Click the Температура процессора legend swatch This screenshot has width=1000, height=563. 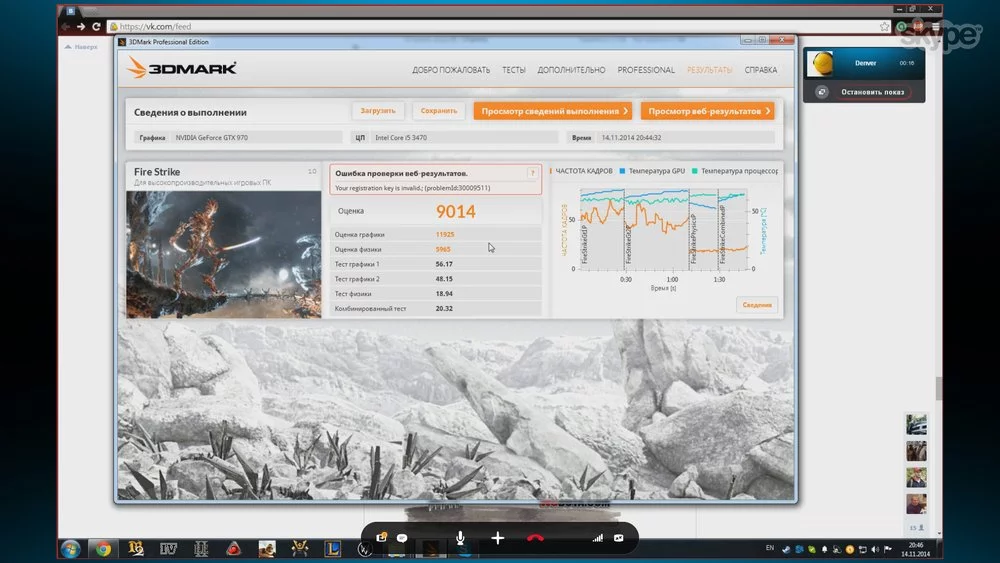coord(695,171)
